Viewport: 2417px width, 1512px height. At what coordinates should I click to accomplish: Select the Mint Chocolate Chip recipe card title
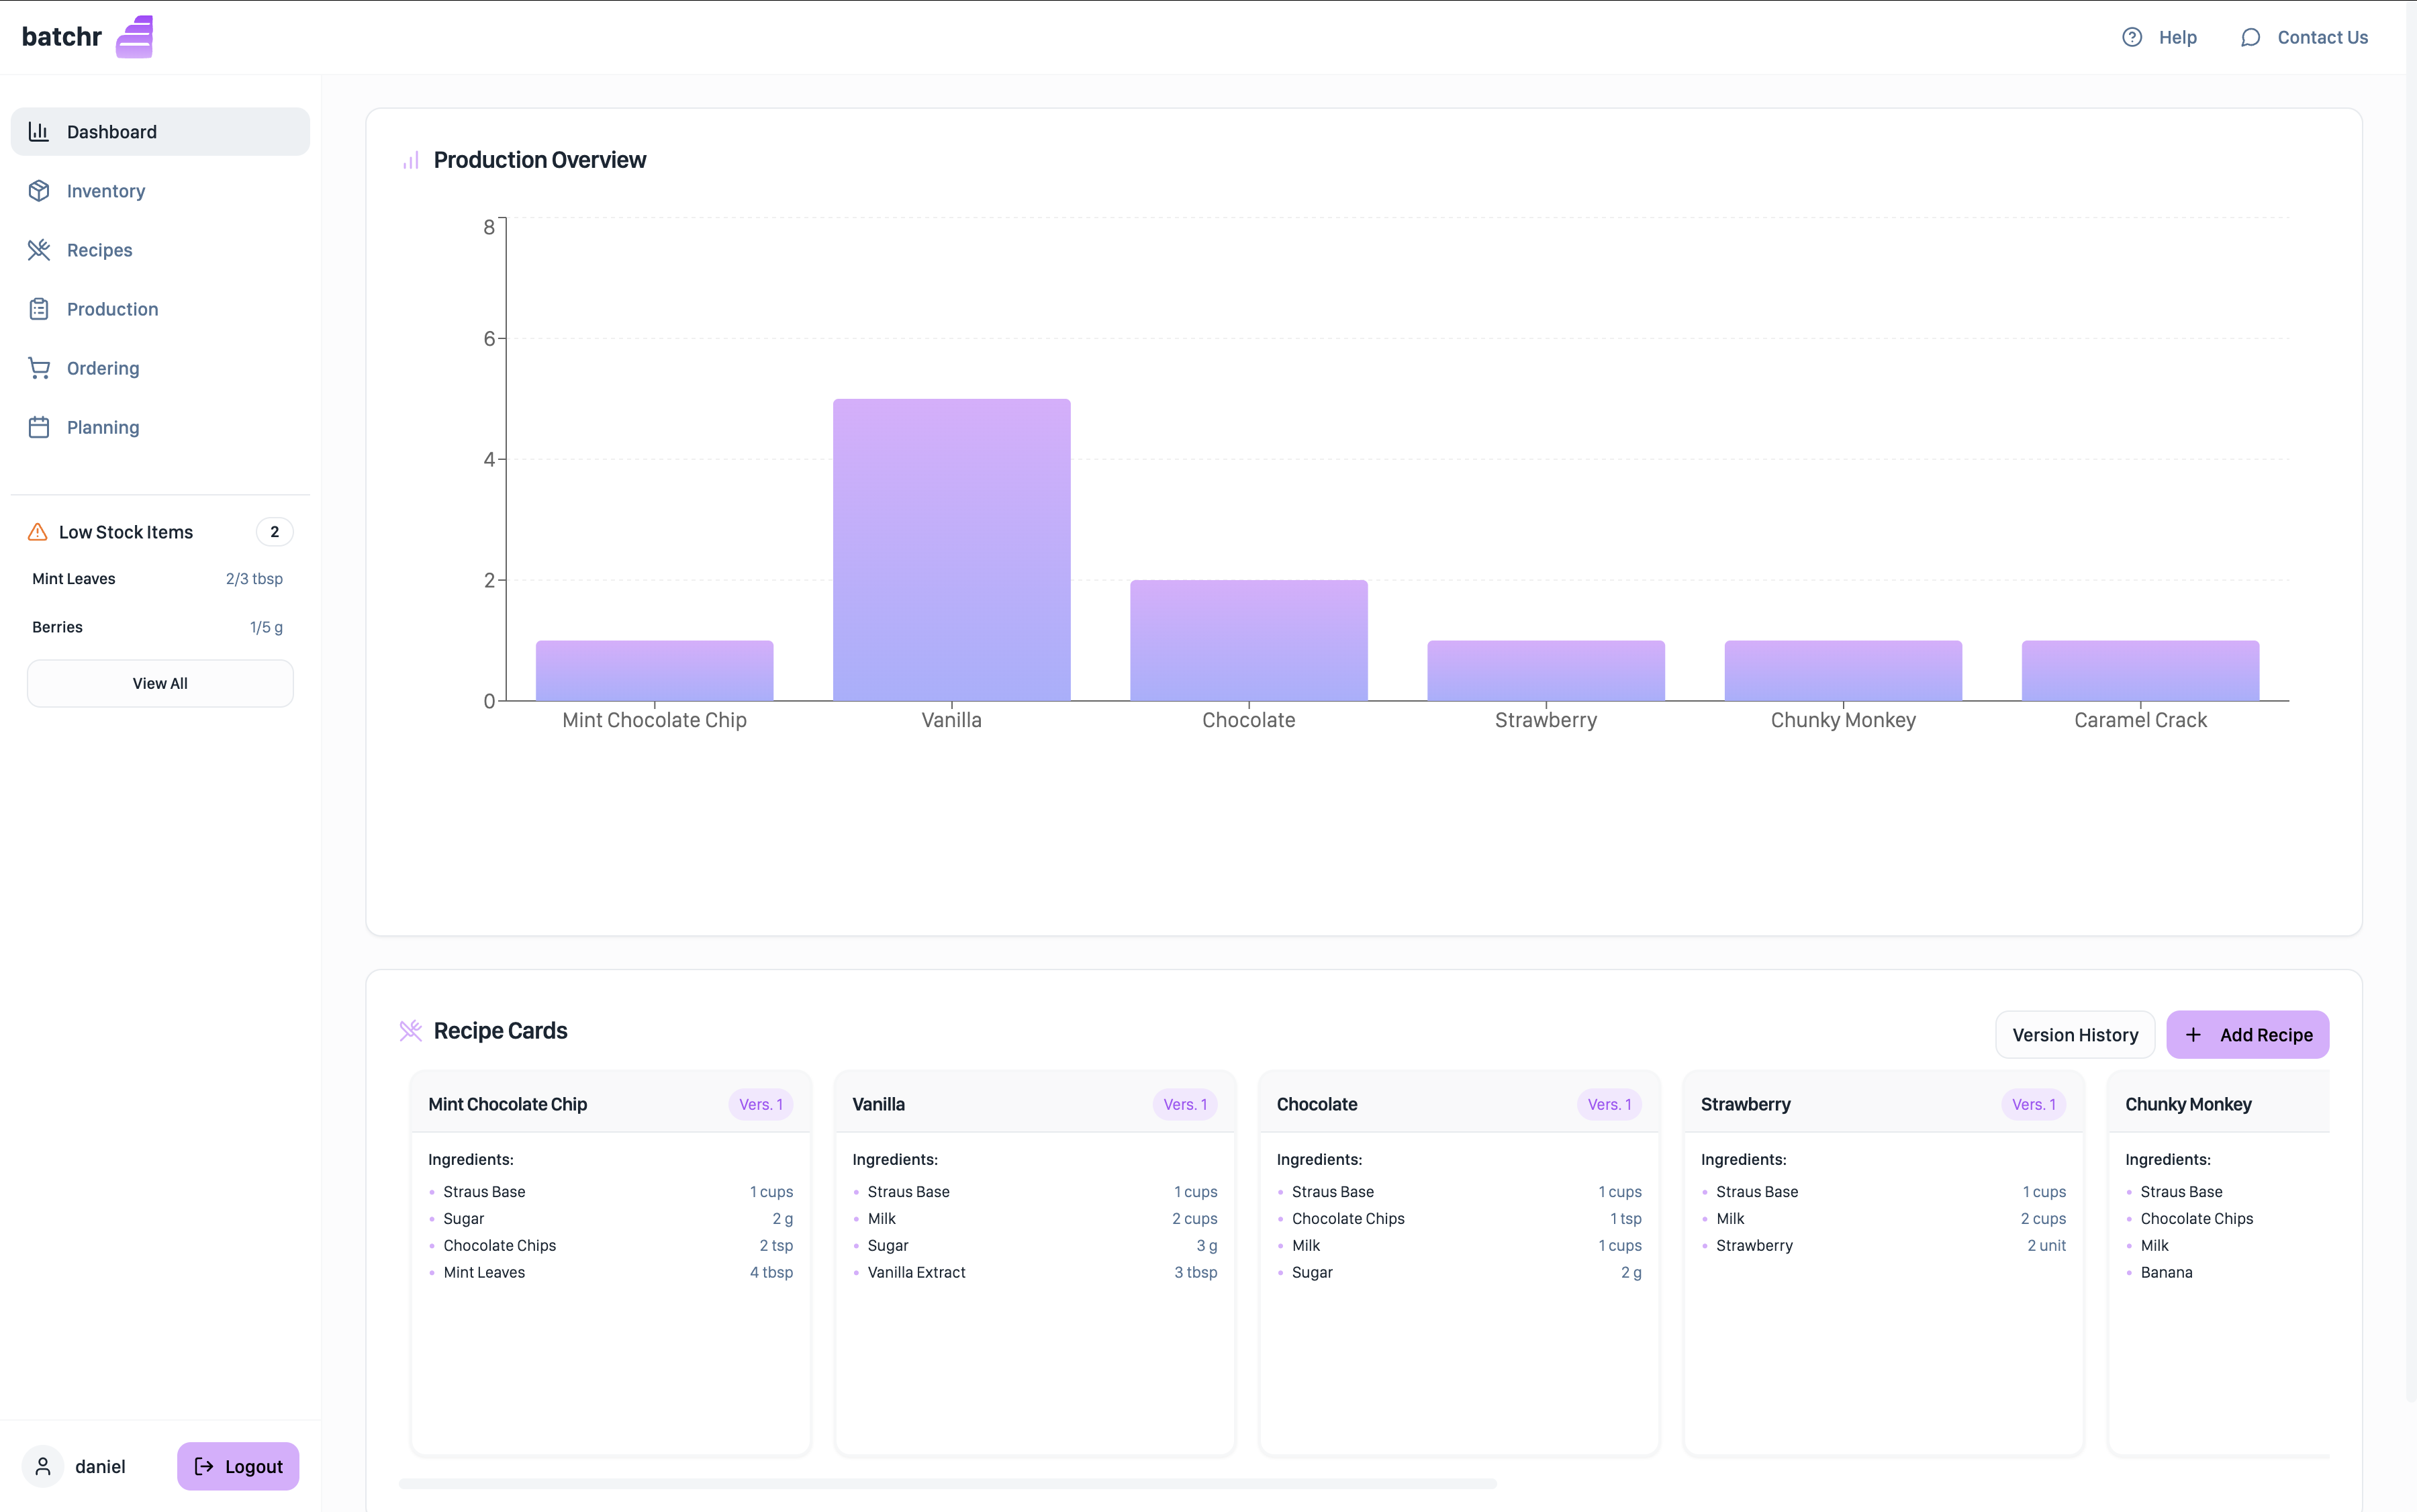click(507, 1104)
